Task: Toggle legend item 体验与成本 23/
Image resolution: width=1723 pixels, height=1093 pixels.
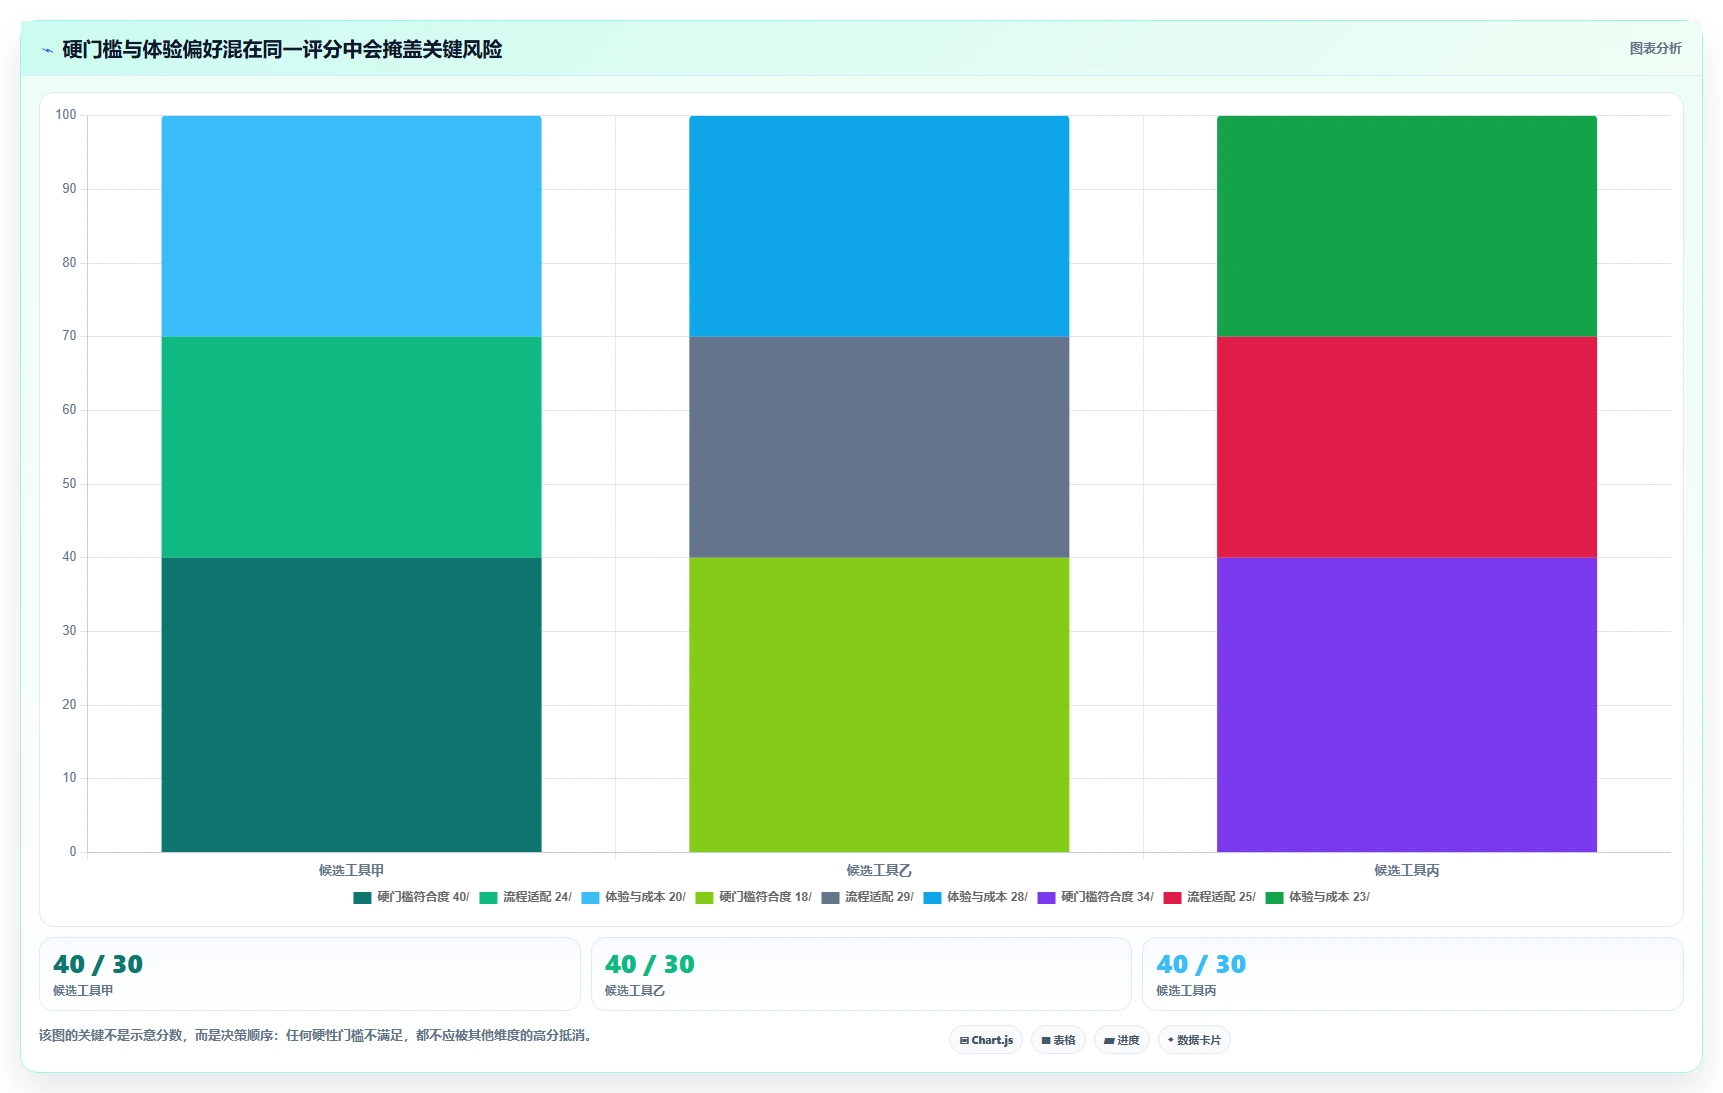Action: [x=1317, y=897]
